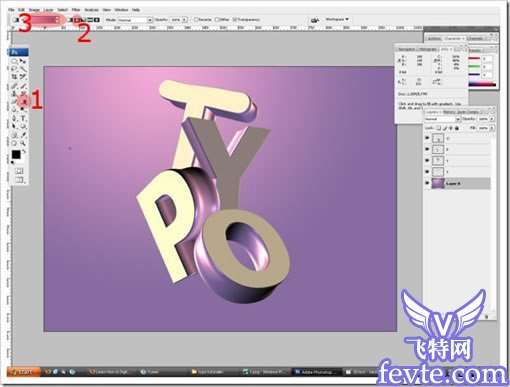Hide the P layer eye icon
This screenshot has height=387, width=510.
click(427, 149)
